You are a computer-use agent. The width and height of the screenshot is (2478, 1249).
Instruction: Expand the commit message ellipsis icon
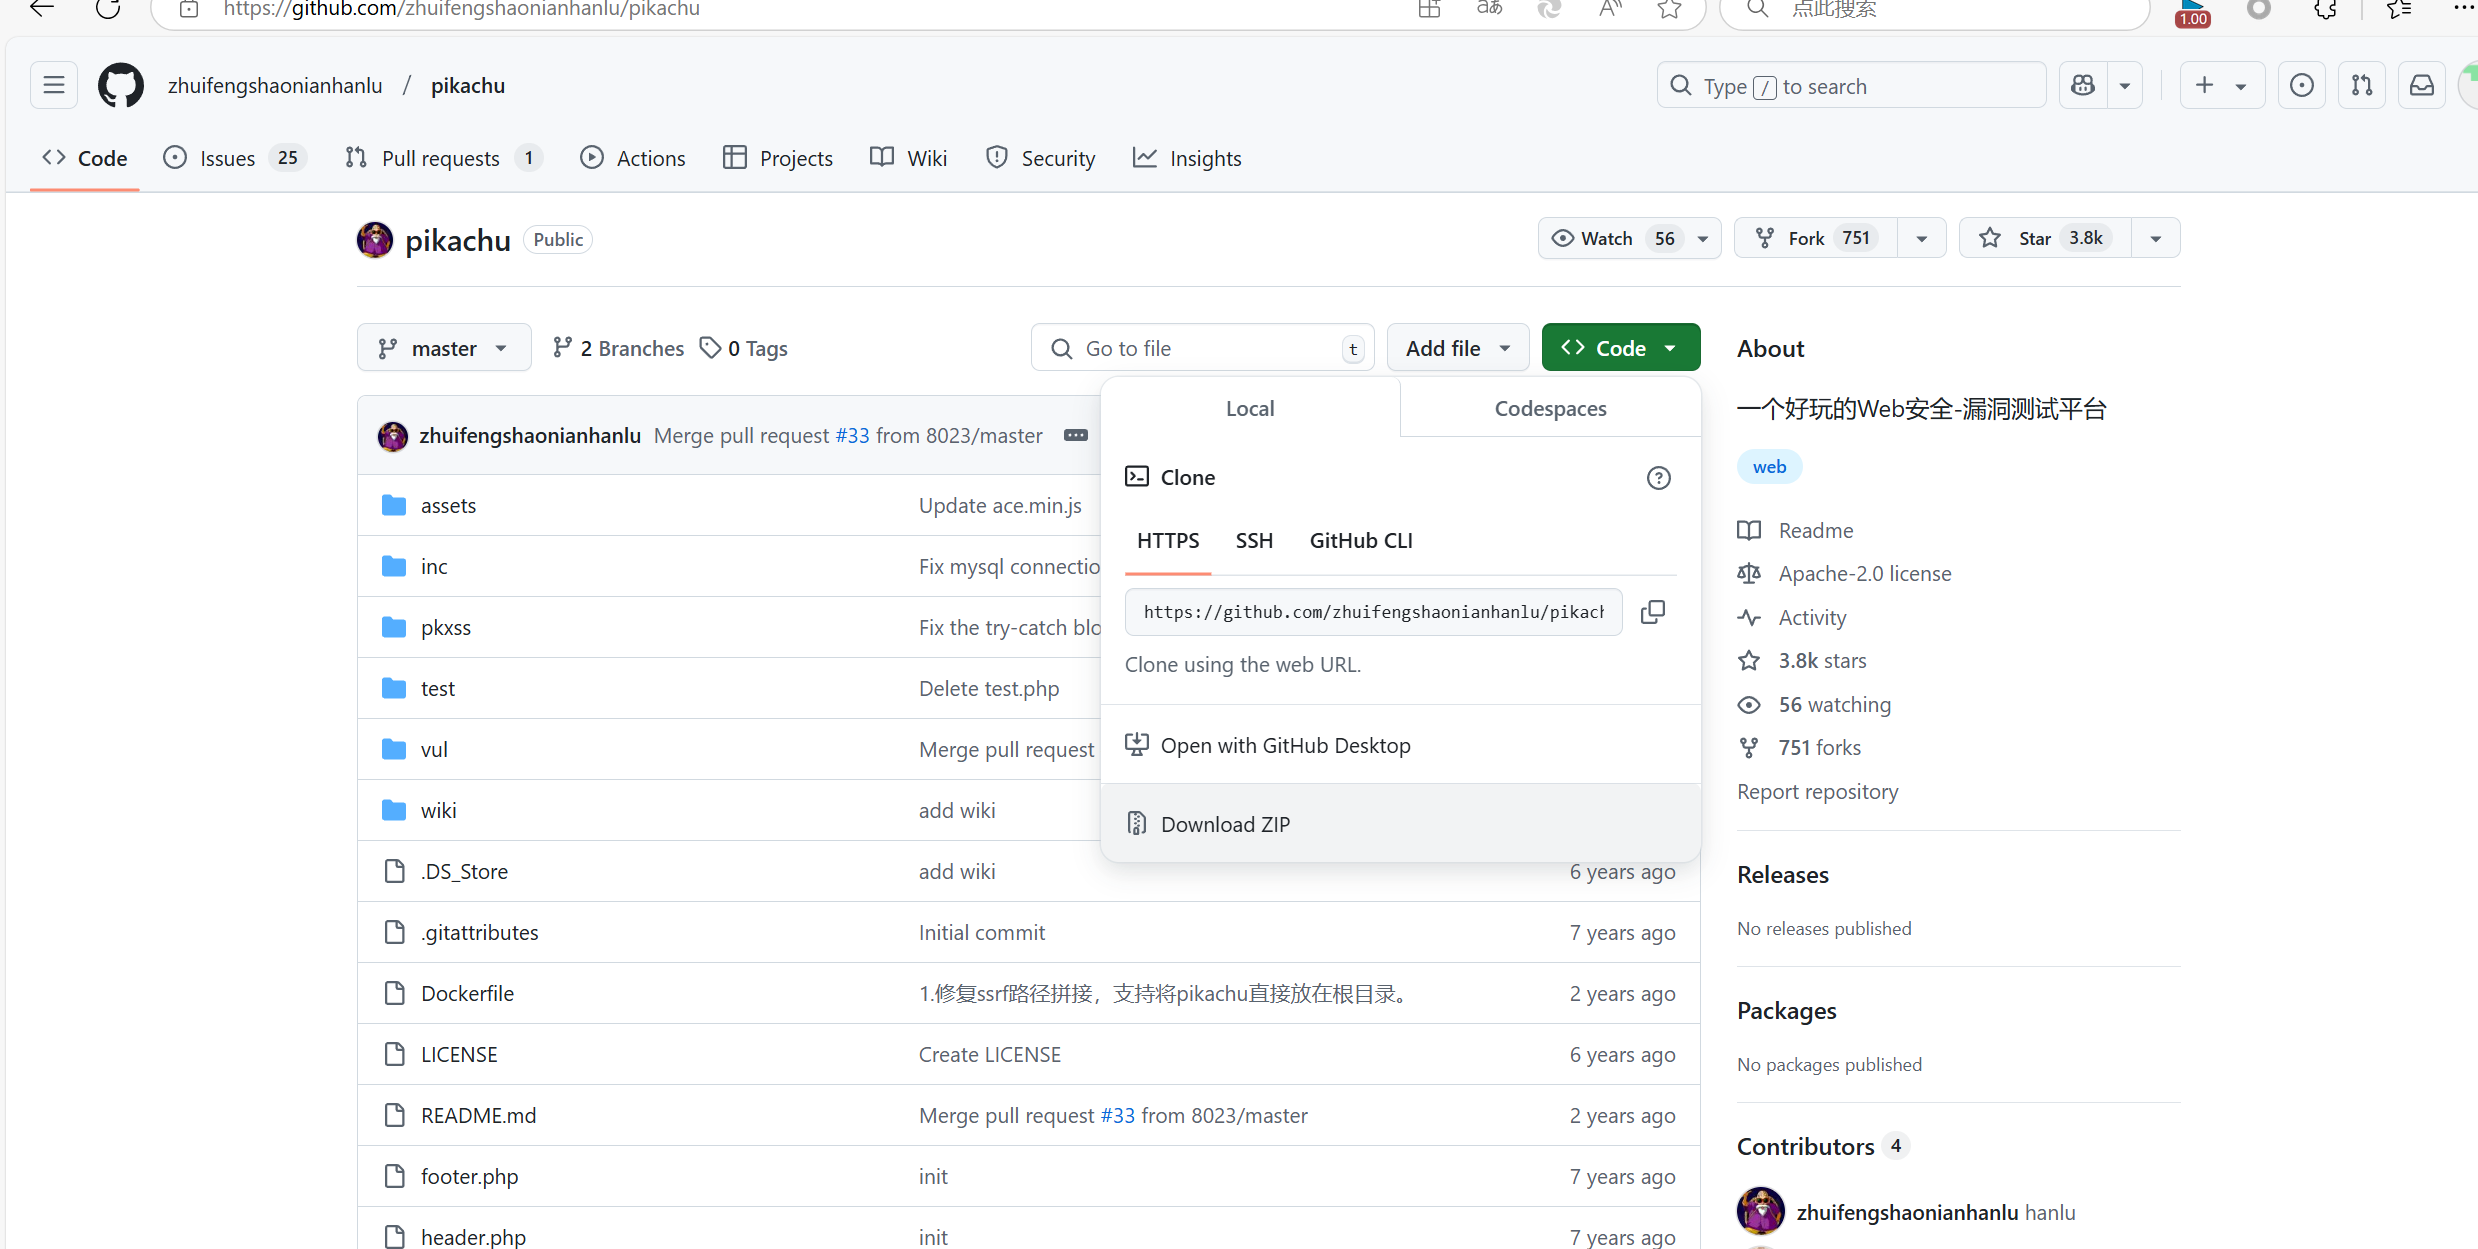pyautogui.click(x=1076, y=435)
